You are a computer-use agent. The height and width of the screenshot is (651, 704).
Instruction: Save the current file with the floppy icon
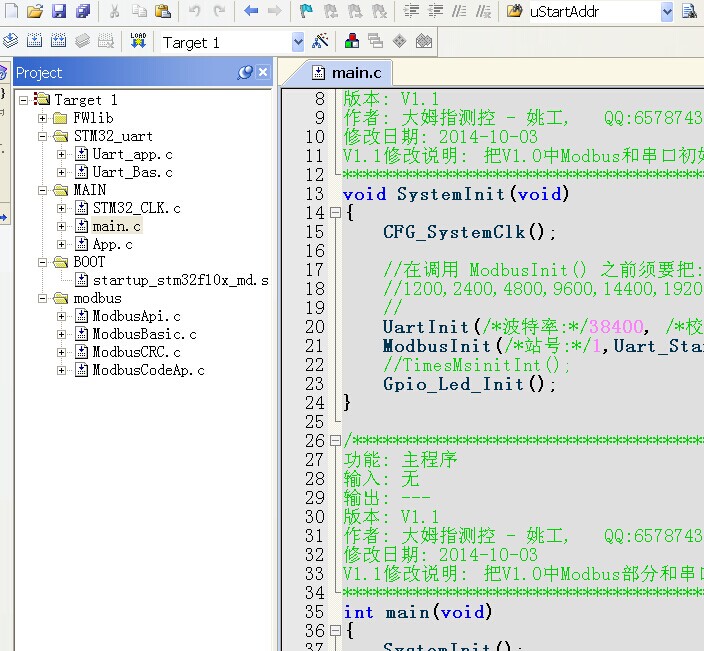pyautogui.click(x=58, y=12)
